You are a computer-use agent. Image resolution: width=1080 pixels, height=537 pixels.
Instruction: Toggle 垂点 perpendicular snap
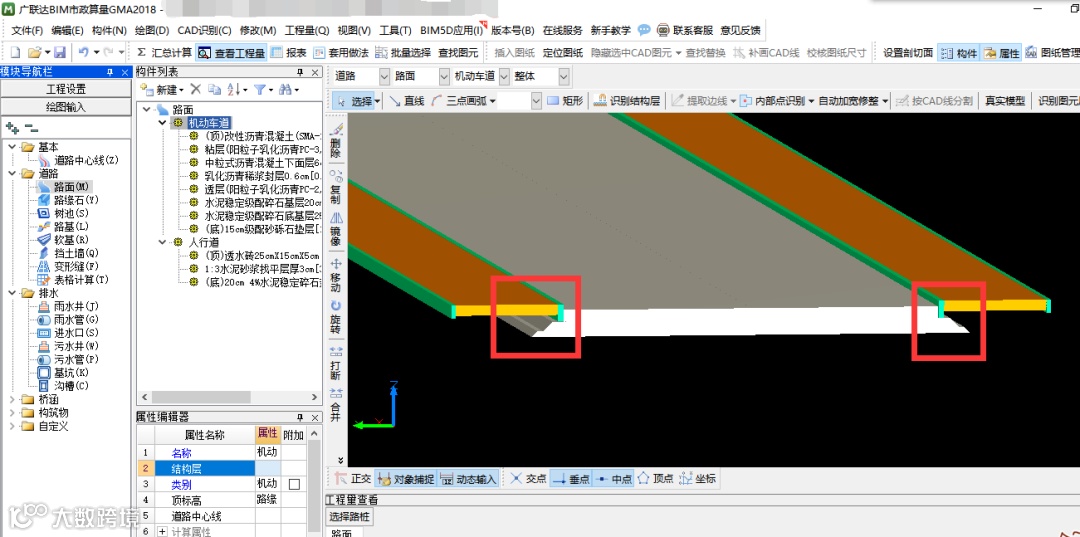(x=570, y=478)
